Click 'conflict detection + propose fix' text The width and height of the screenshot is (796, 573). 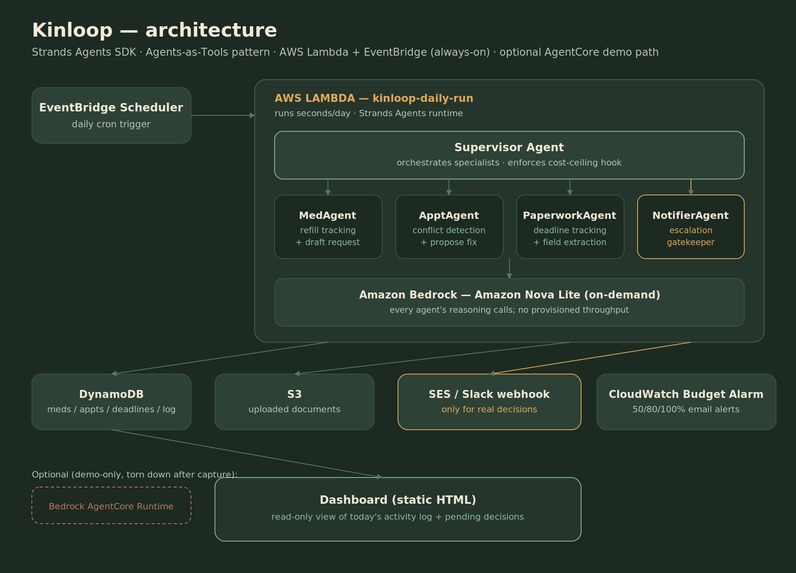click(449, 236)
